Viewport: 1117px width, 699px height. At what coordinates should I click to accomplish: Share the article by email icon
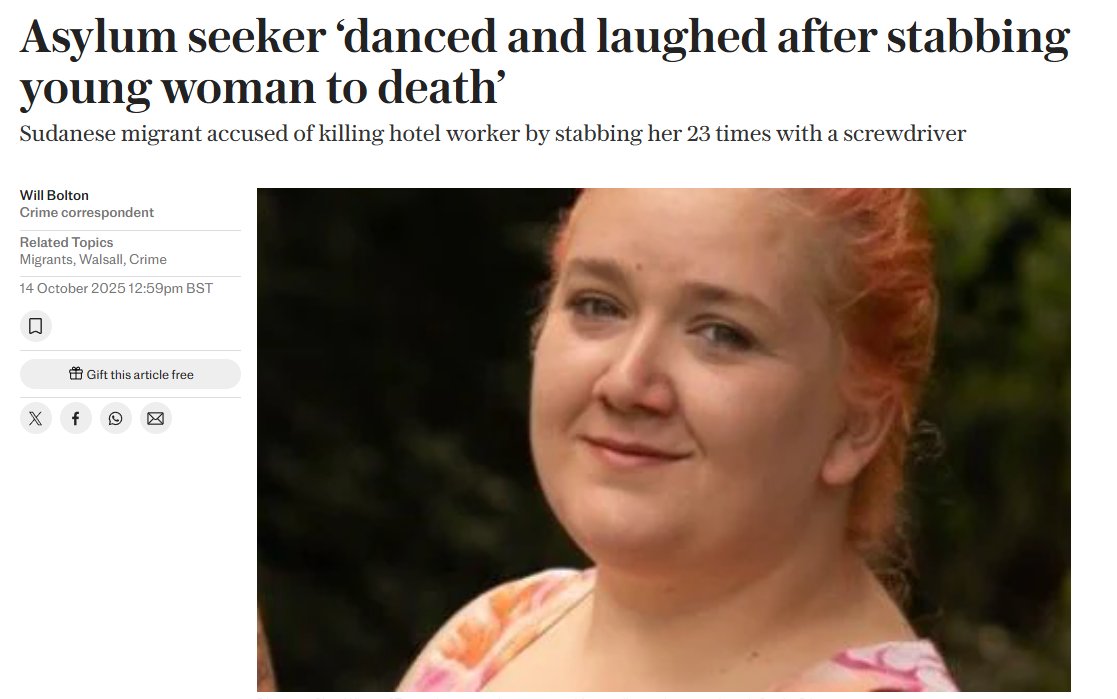(155, 418)
